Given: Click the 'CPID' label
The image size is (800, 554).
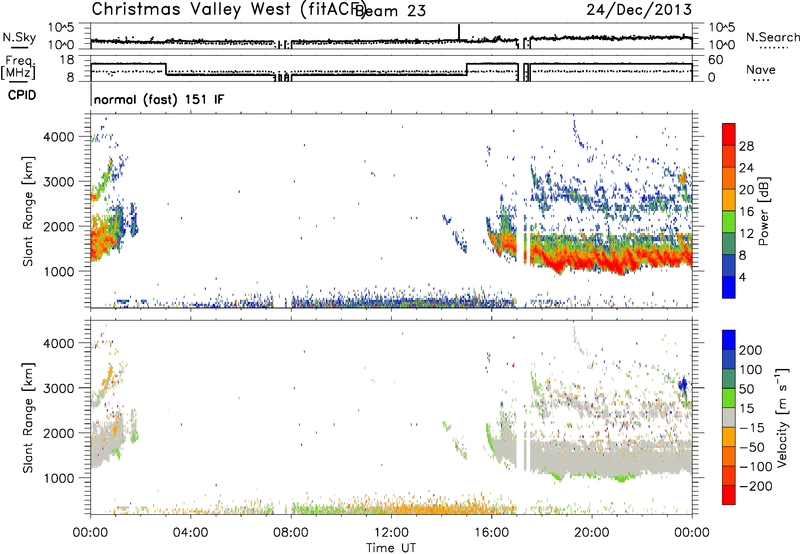Looking at the screenshot, I should click(22, 95).
